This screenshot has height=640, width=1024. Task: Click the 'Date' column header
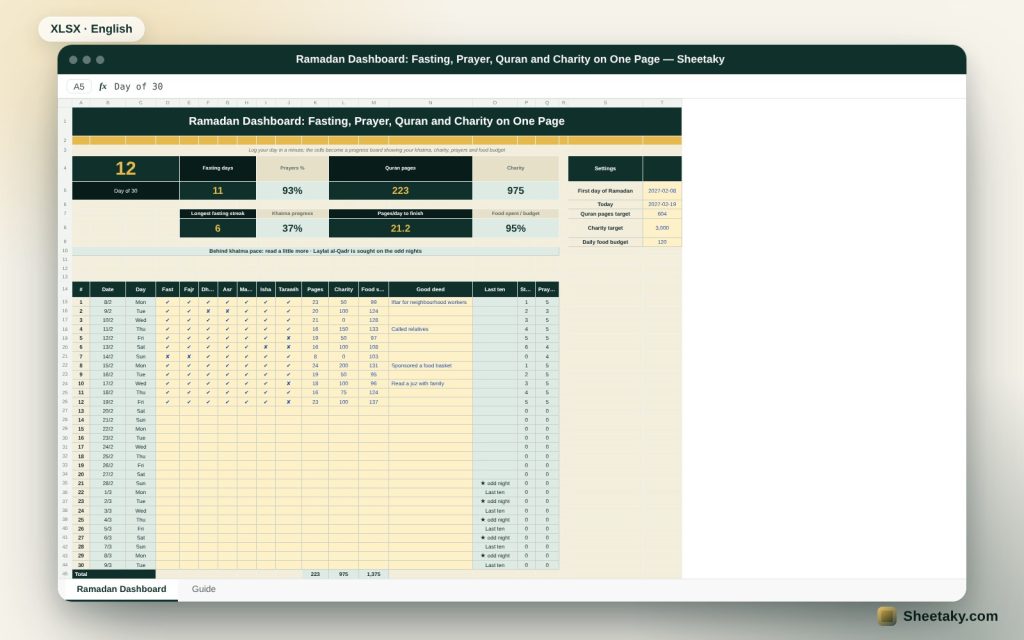[x=108, y=289]
